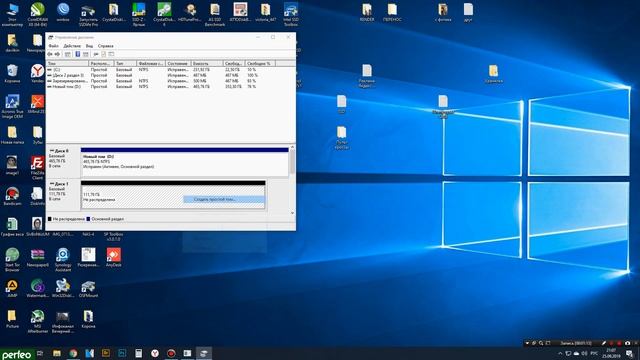Select the winbox desktop icon
The image size is (640, 360).
click(63, 12)
